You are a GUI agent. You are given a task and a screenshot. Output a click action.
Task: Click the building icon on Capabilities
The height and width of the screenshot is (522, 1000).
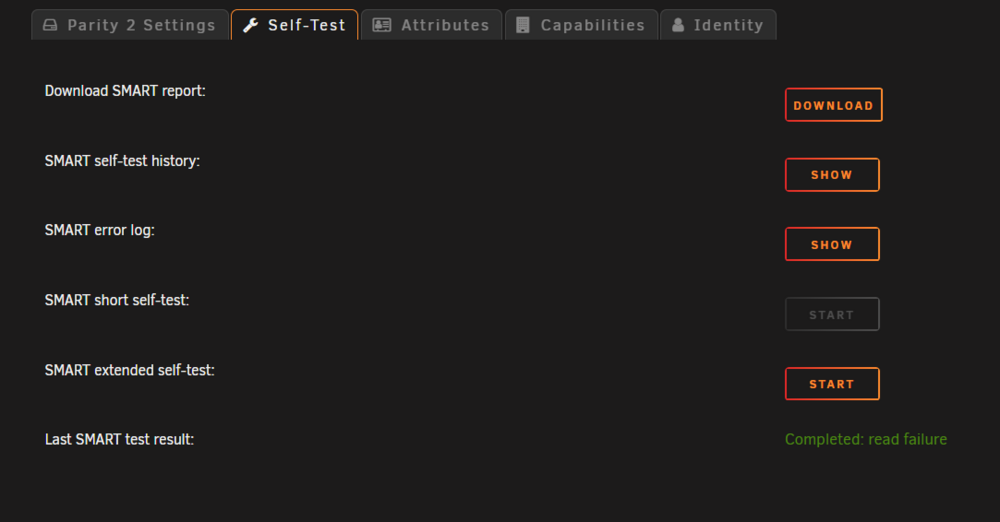point(523,25)
